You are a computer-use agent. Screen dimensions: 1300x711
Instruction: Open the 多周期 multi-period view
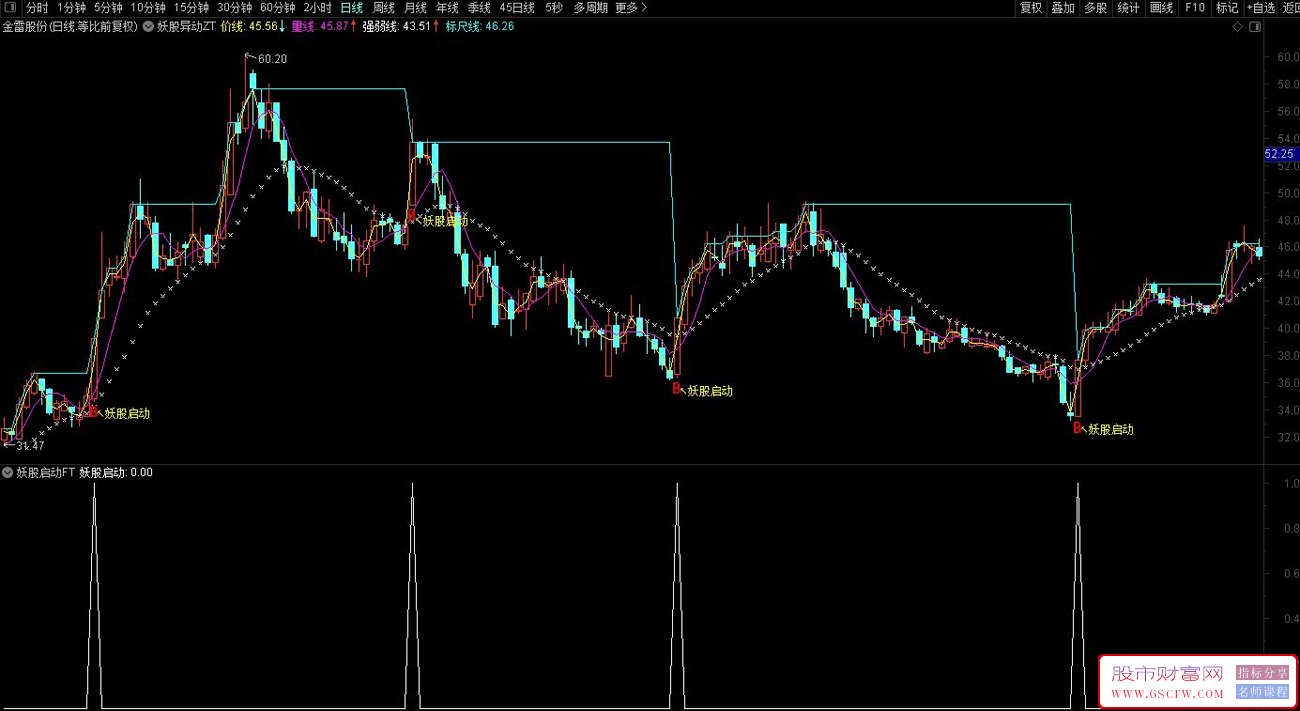click(x=590, y=7)
